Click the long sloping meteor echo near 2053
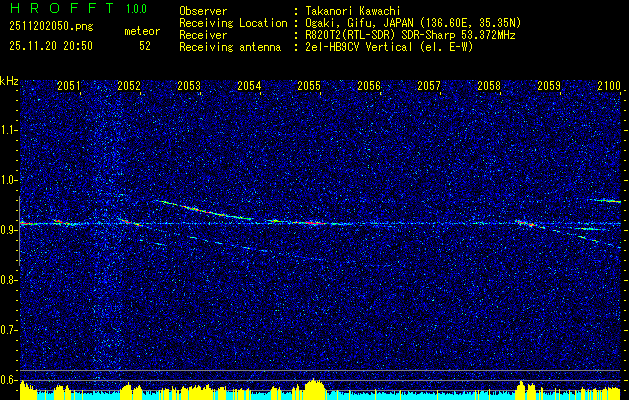The image size is (629, 400). tap(205, 211)
